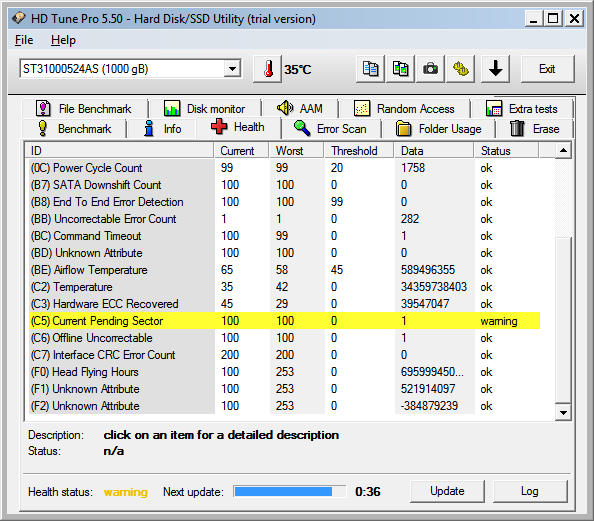
Task: Click the copy screenshot to clipboard icon
Action: pyautogui.click(x=400, y=69)
